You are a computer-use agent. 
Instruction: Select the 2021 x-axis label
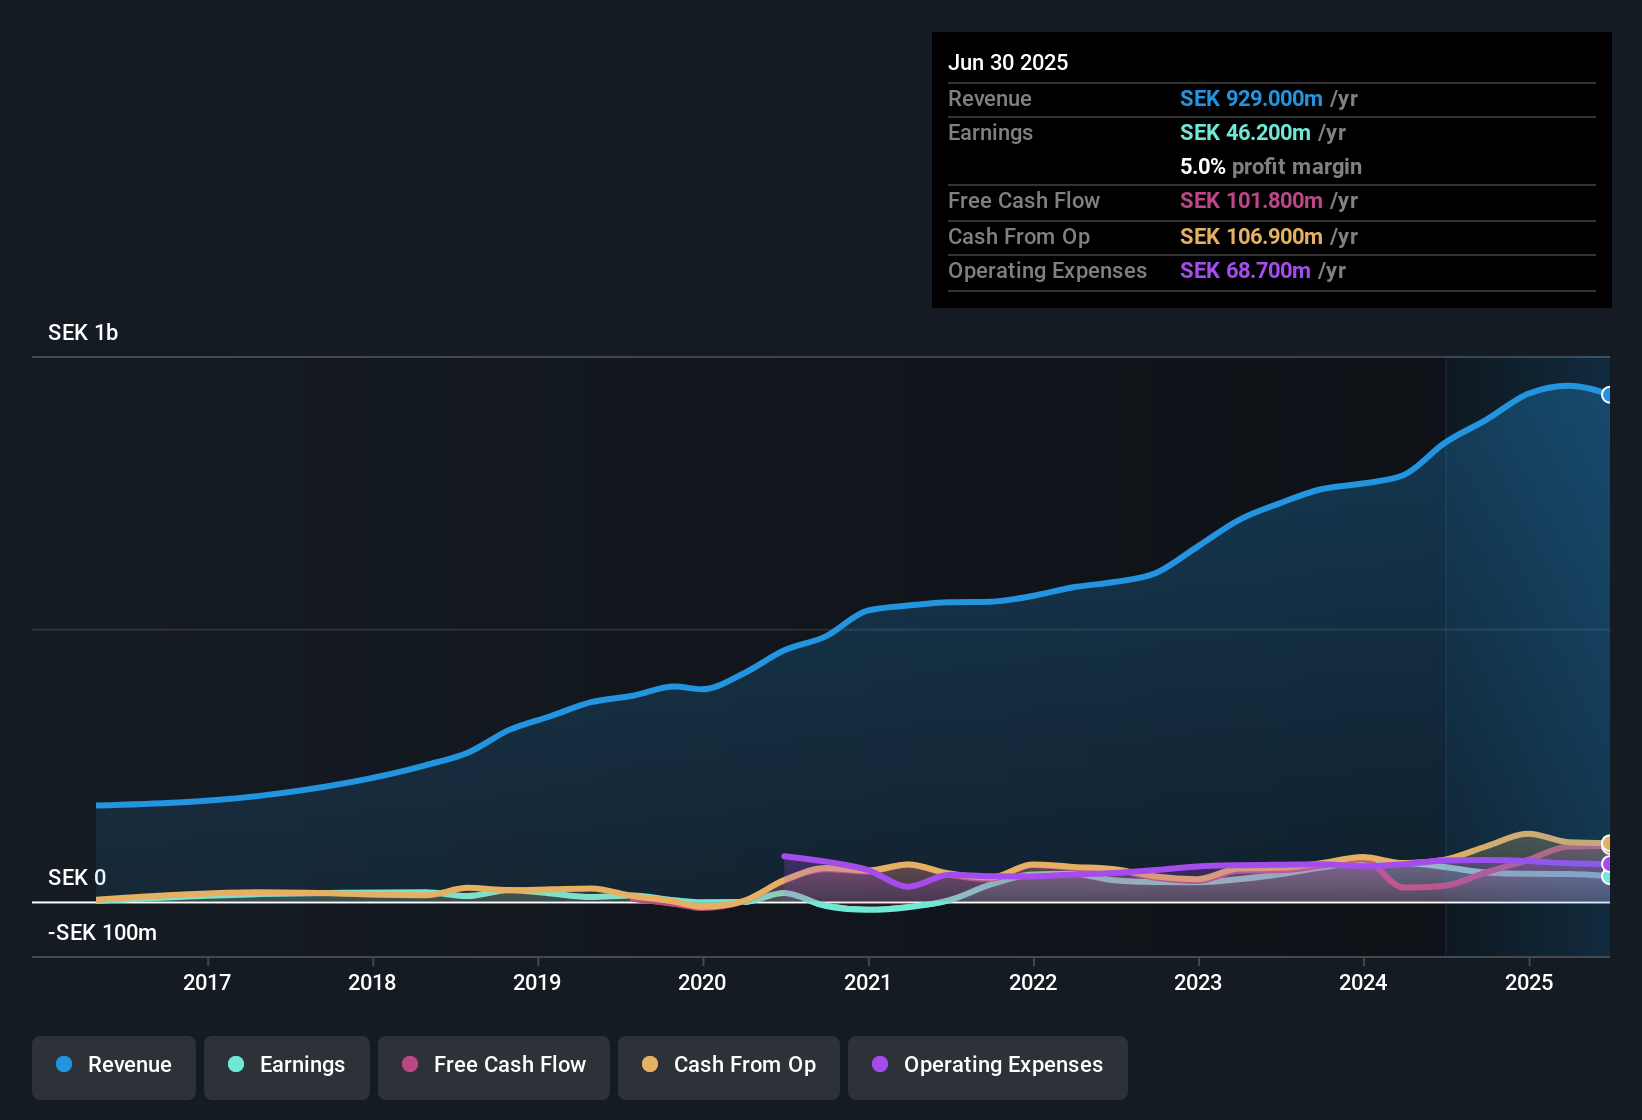[x=868, y=982]
